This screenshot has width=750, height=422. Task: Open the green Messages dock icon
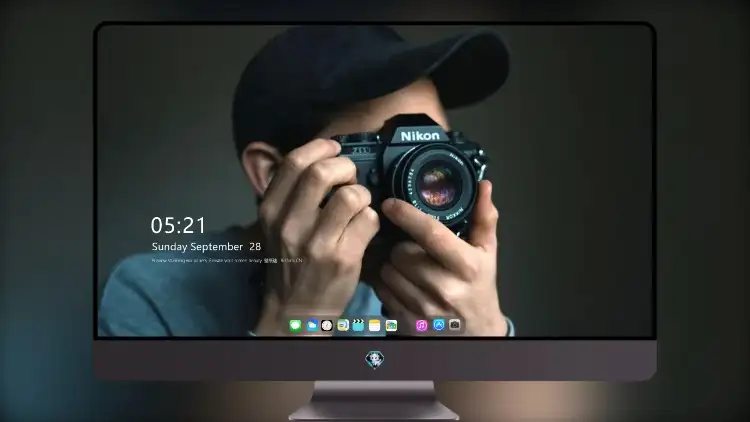[296, 326]
